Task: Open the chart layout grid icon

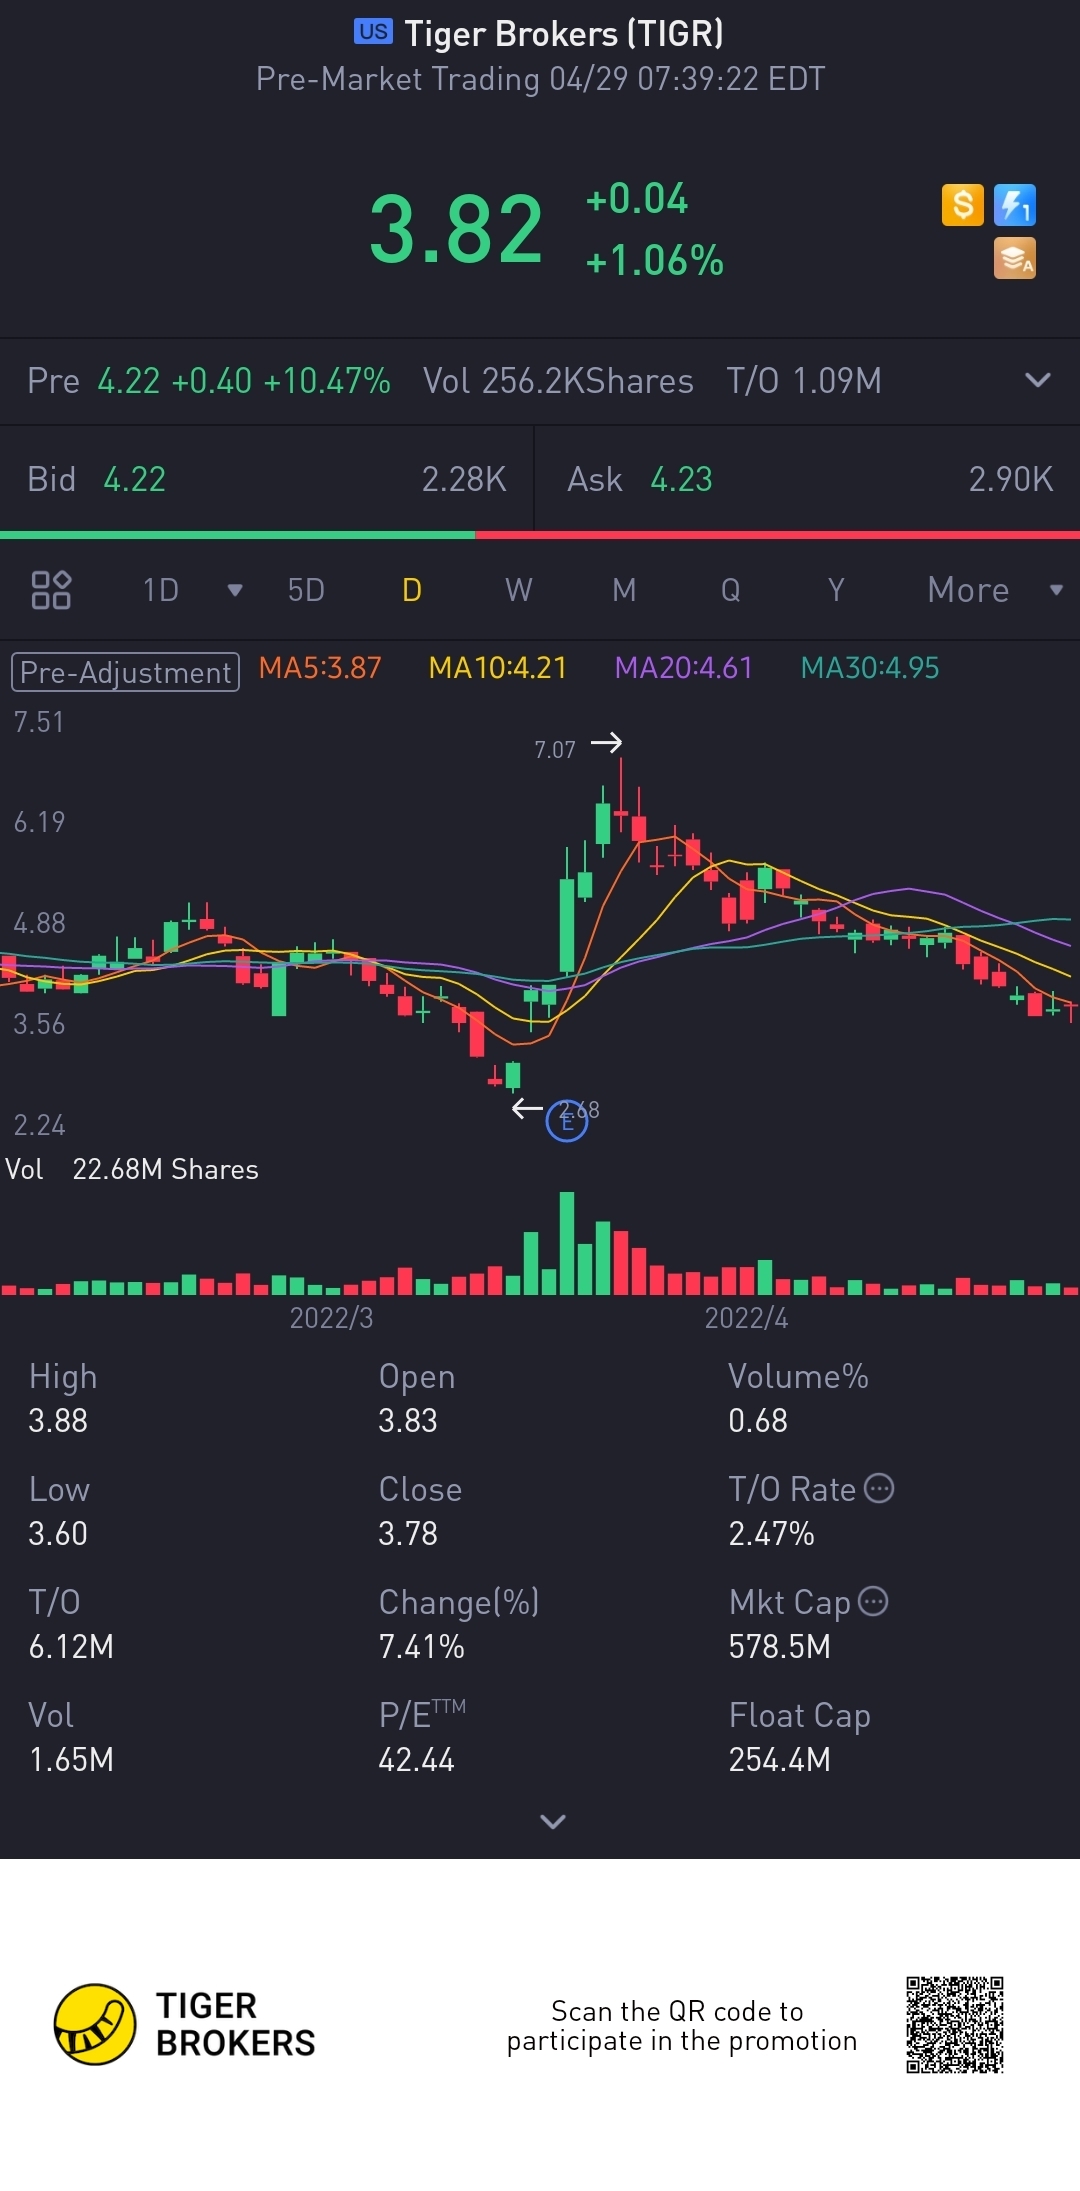Action: pyautogui.click(x=51, y=590)
